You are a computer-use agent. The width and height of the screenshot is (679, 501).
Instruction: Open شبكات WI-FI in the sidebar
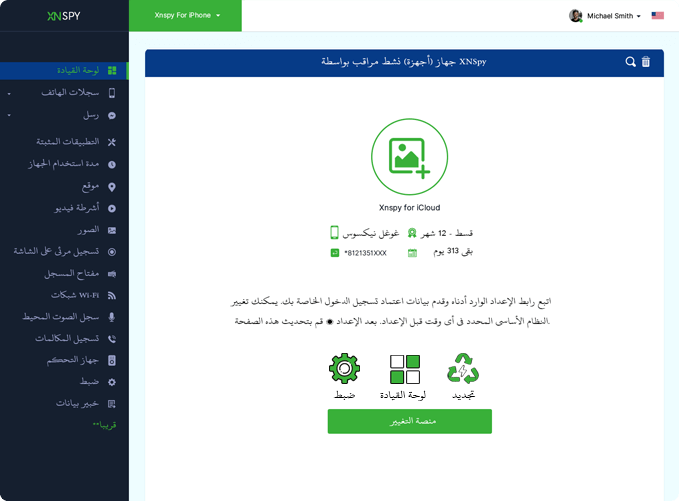tap(75, 295)
